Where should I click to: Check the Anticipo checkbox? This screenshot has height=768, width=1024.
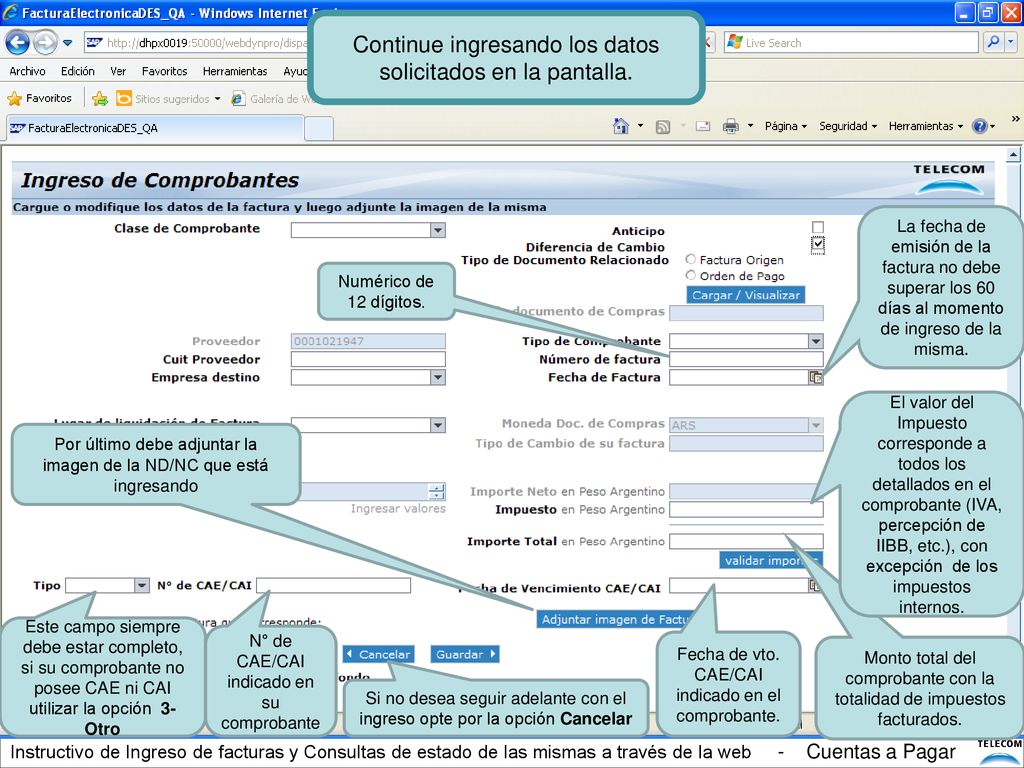[x=818, y=227]
